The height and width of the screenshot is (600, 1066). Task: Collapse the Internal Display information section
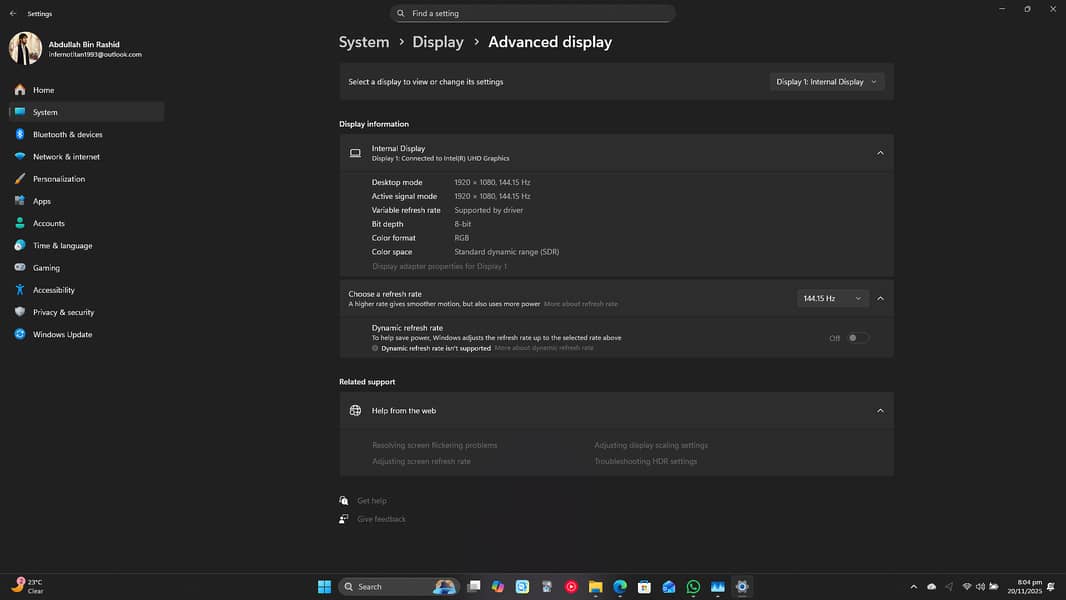point(880,153)
